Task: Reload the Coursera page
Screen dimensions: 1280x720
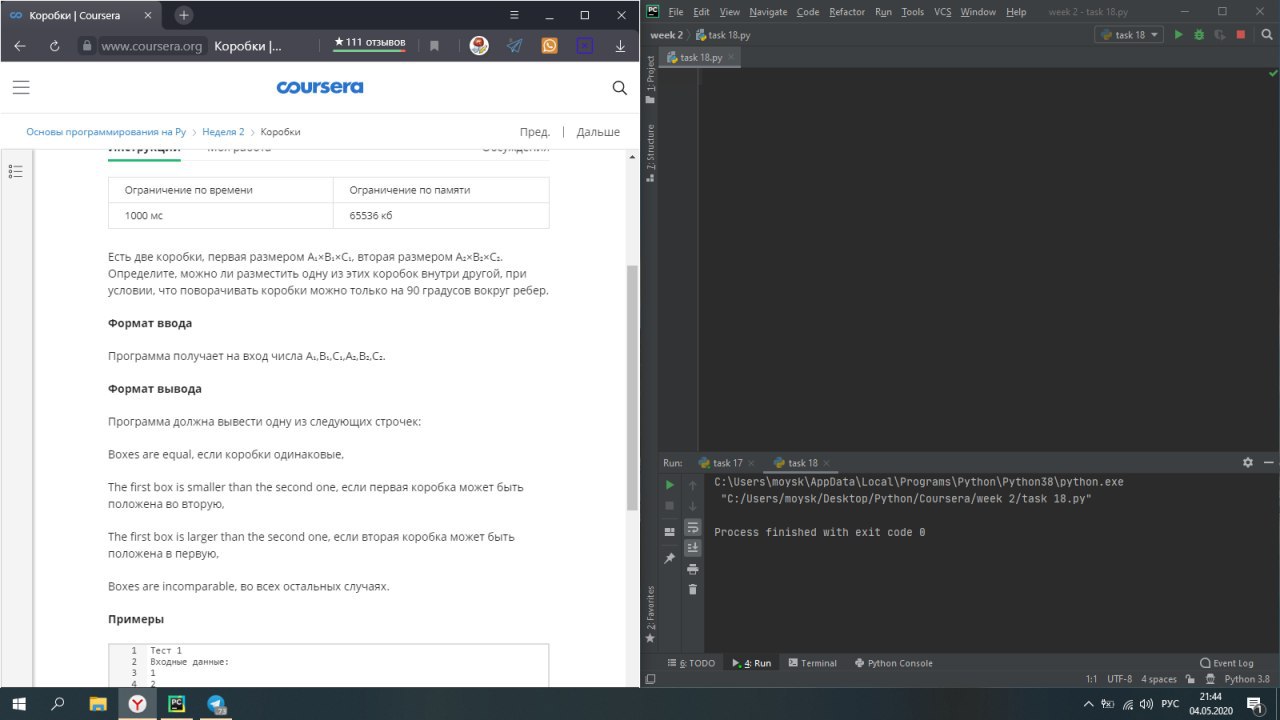Action: pos(54,46)
